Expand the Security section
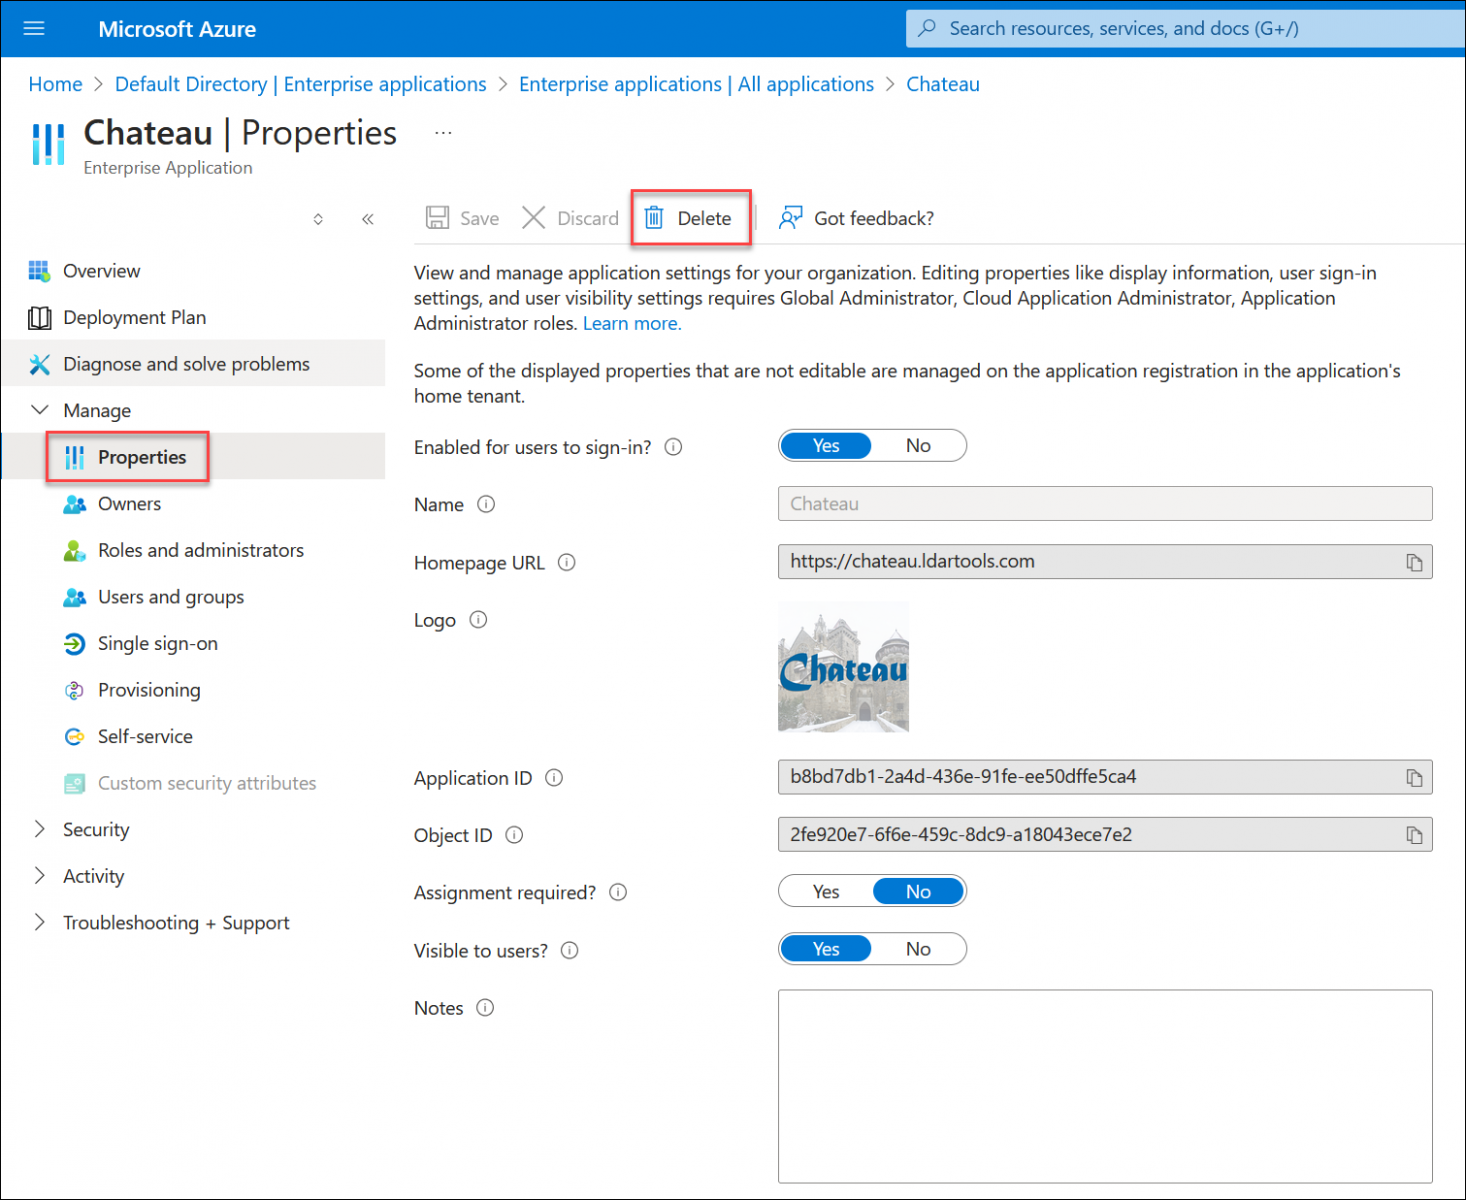Image resolution: width=1466 pixels, height=1200 pixels. (x=40, y=829)
